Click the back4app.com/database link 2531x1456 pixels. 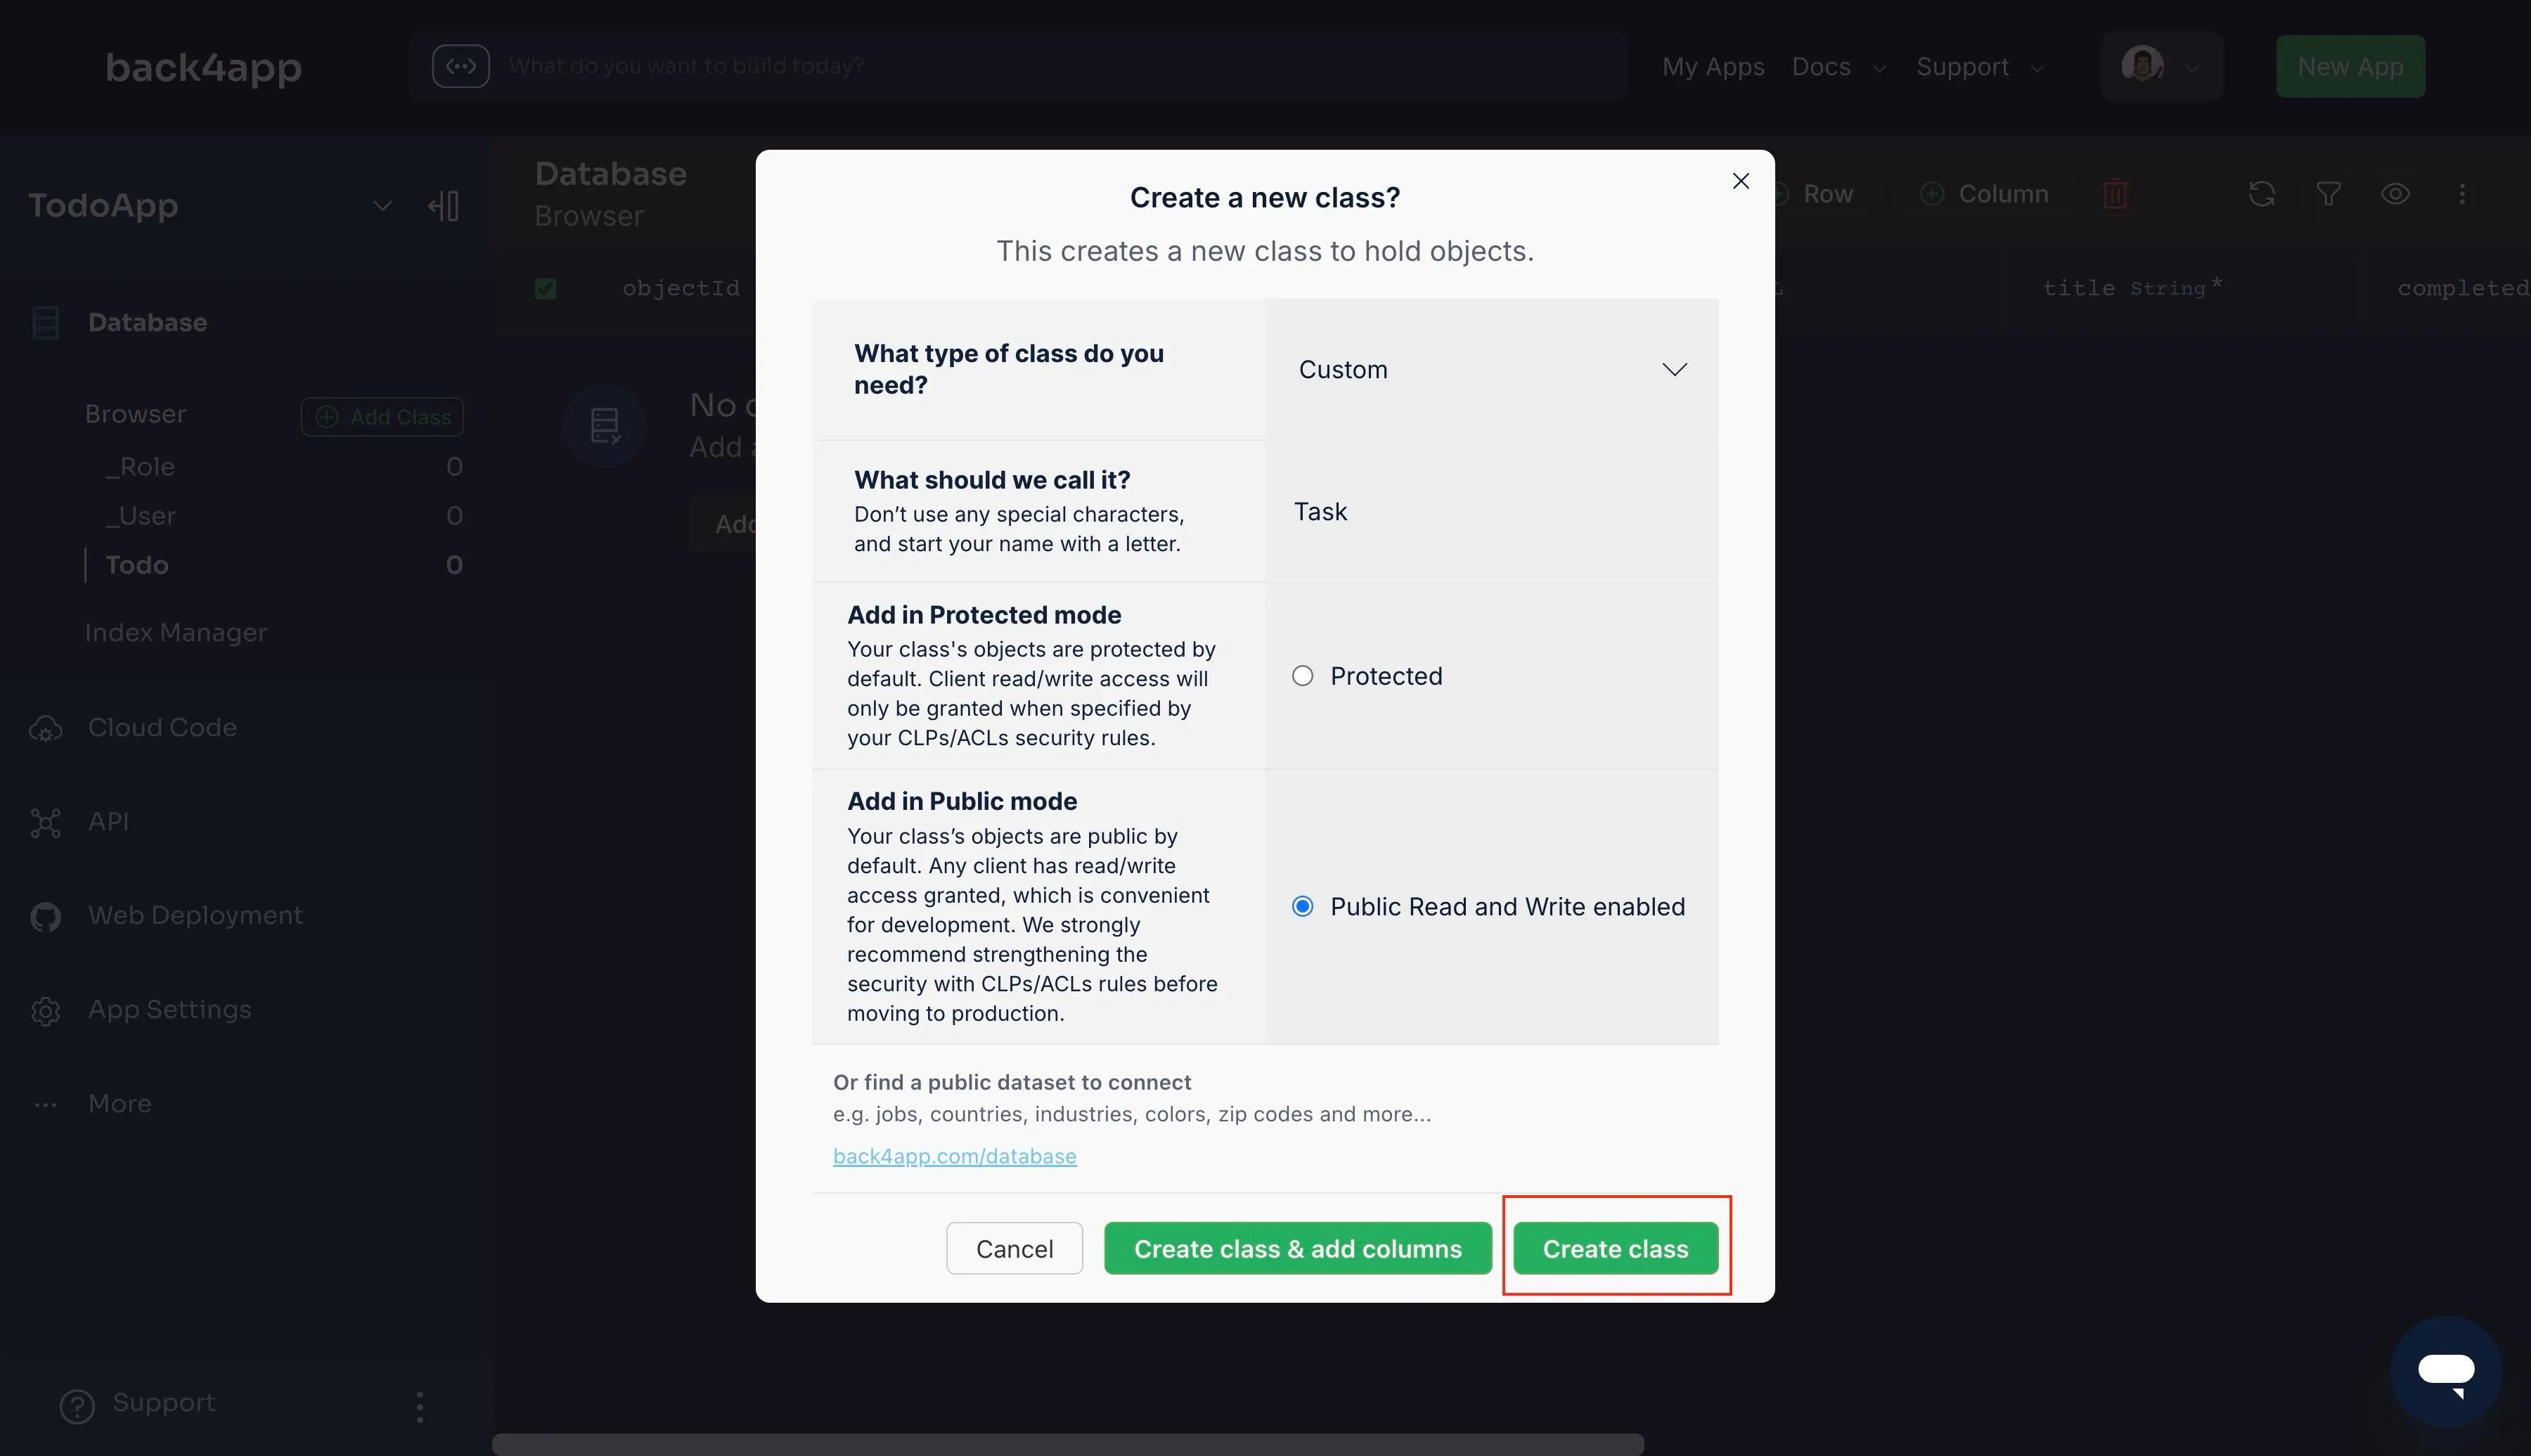point(954,1155)
